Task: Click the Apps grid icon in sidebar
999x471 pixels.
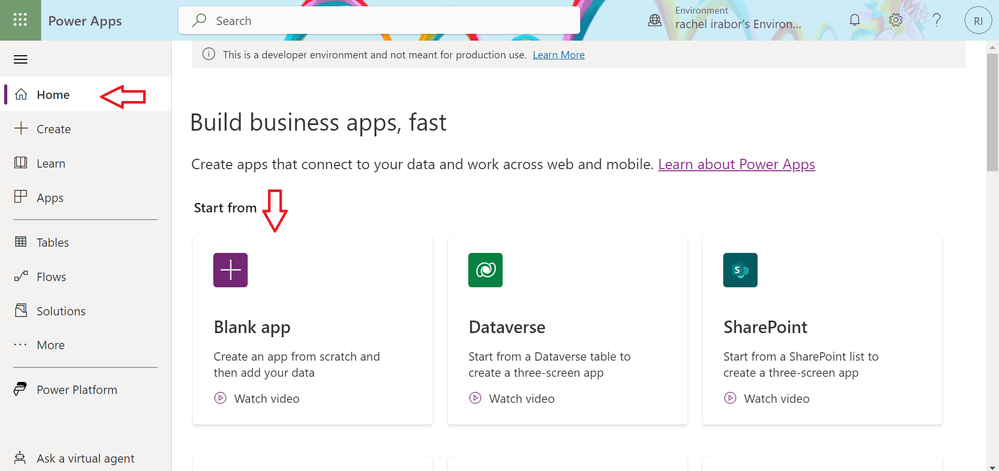Action: point(21,198)
